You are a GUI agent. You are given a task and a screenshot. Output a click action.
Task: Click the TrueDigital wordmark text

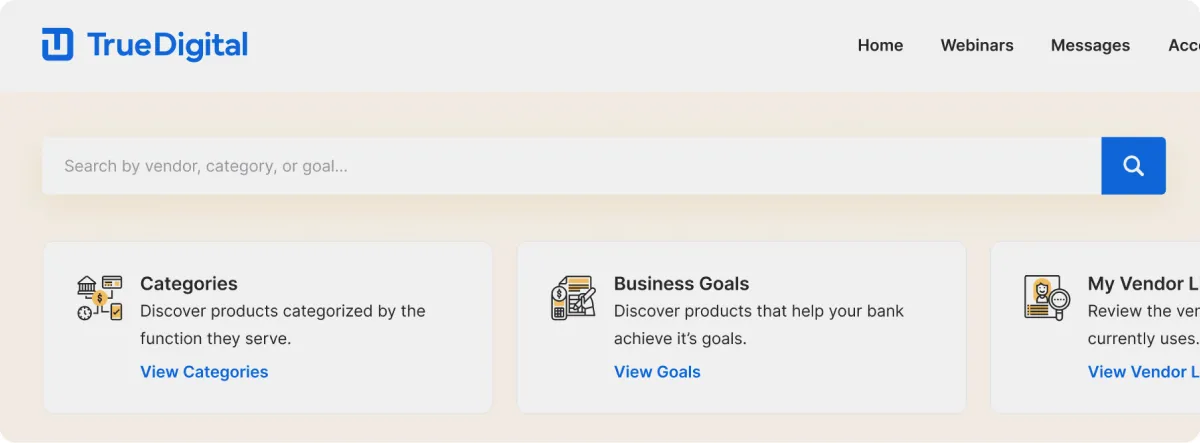(167, 45)
